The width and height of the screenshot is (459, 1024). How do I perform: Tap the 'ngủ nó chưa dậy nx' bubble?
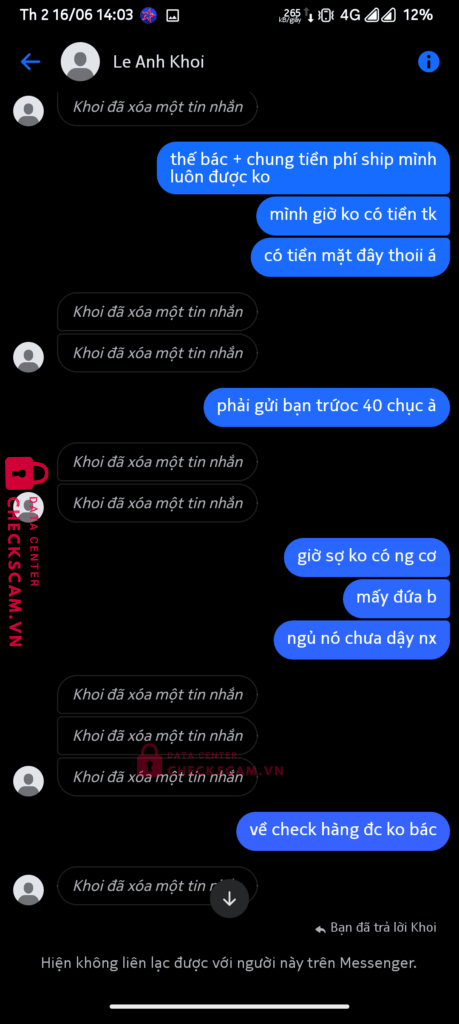362,639
